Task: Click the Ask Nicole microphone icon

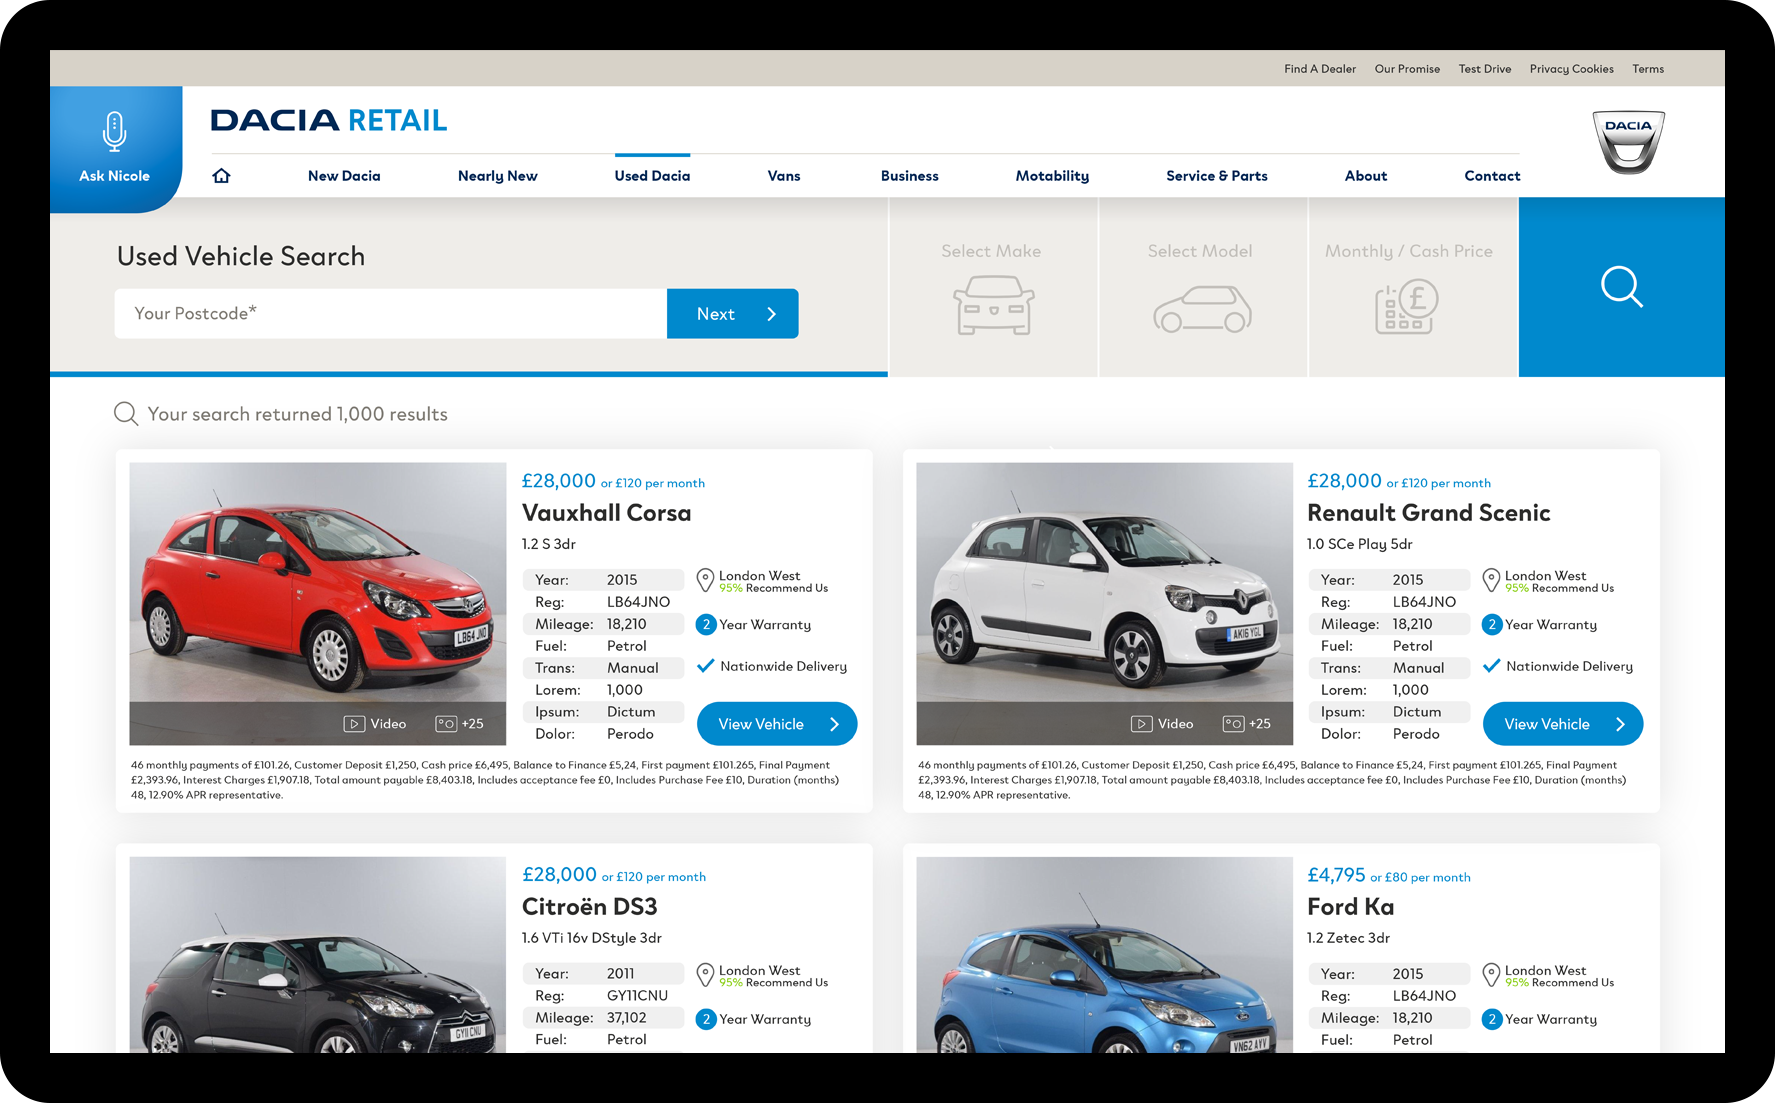Action: pos(115,132)
